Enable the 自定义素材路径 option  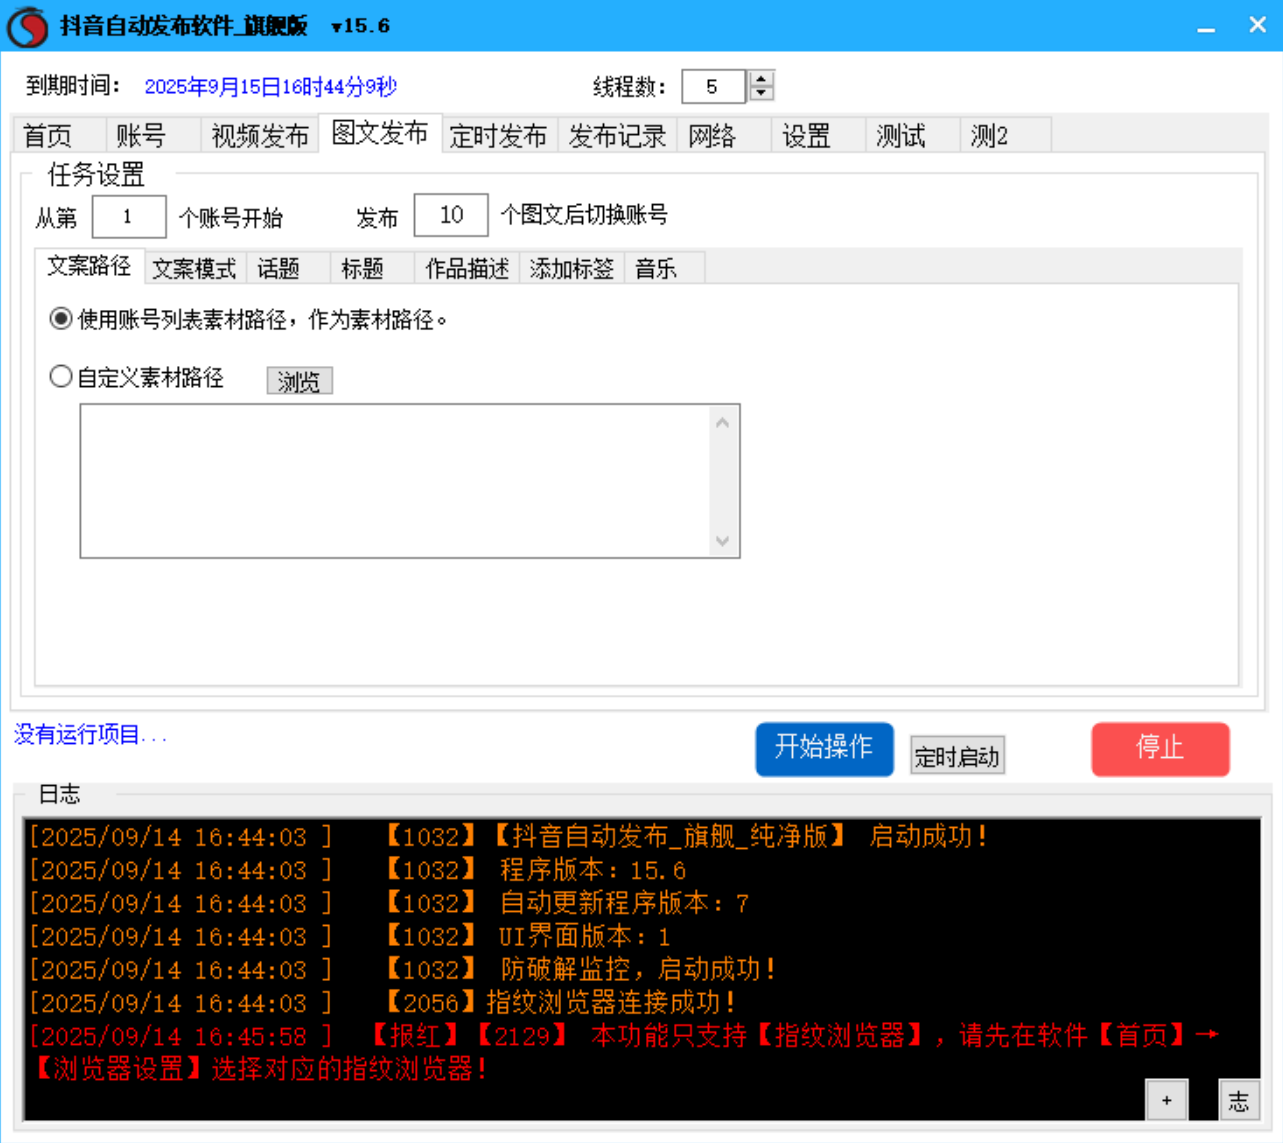coord(60,375)
